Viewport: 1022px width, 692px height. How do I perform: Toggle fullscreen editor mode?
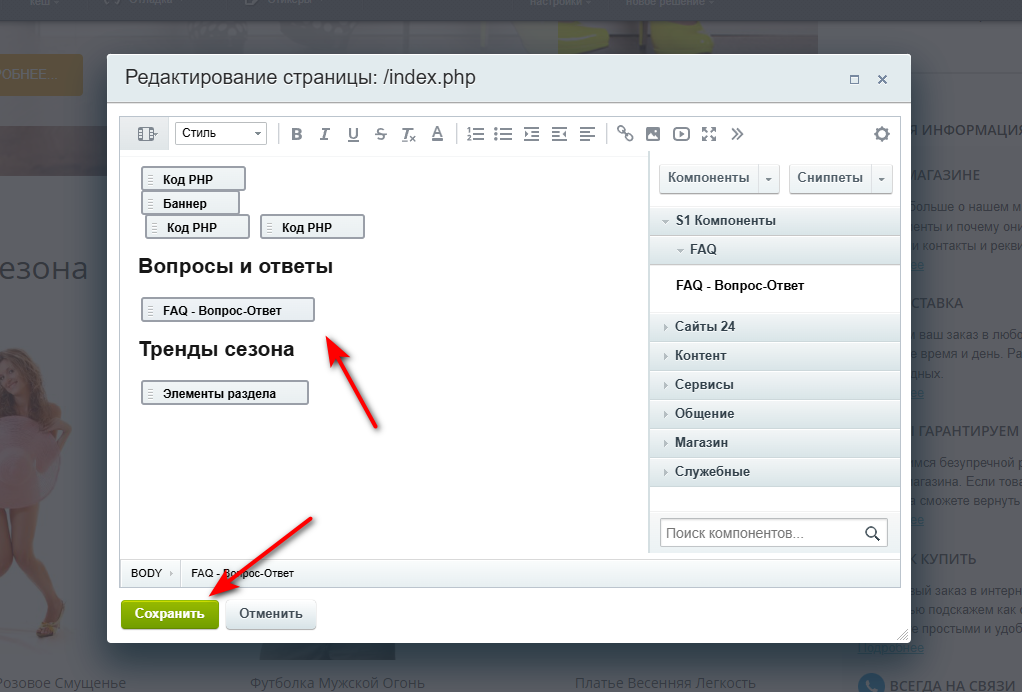click(x=709, y=134)
